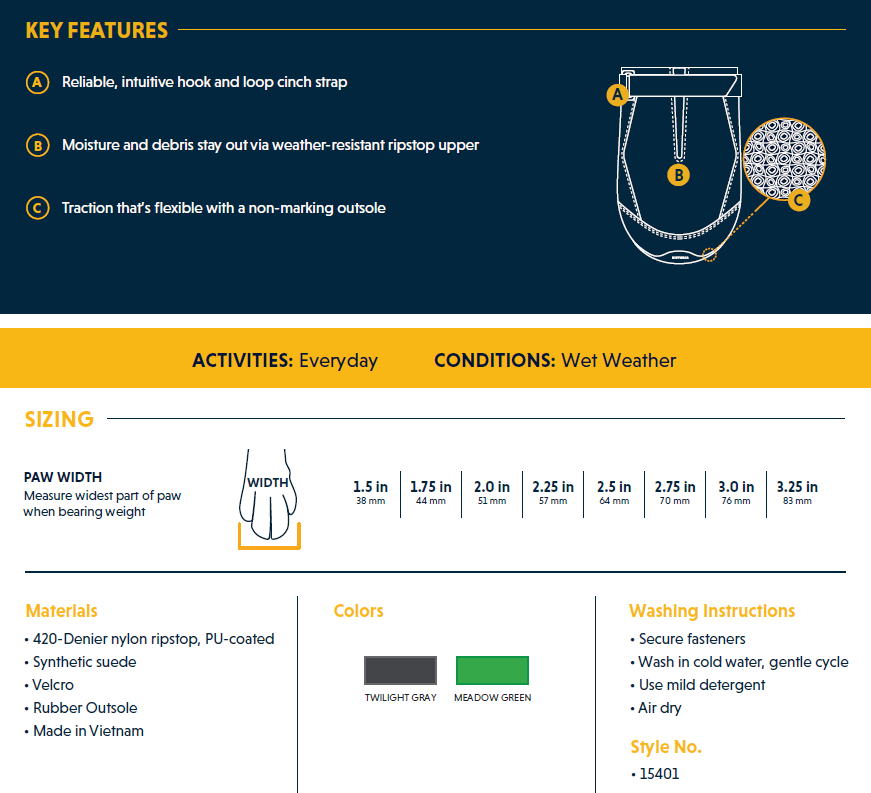Click the KEY FEATURES heading
Viewport: 871px width, 793px height.
[97, 31]
